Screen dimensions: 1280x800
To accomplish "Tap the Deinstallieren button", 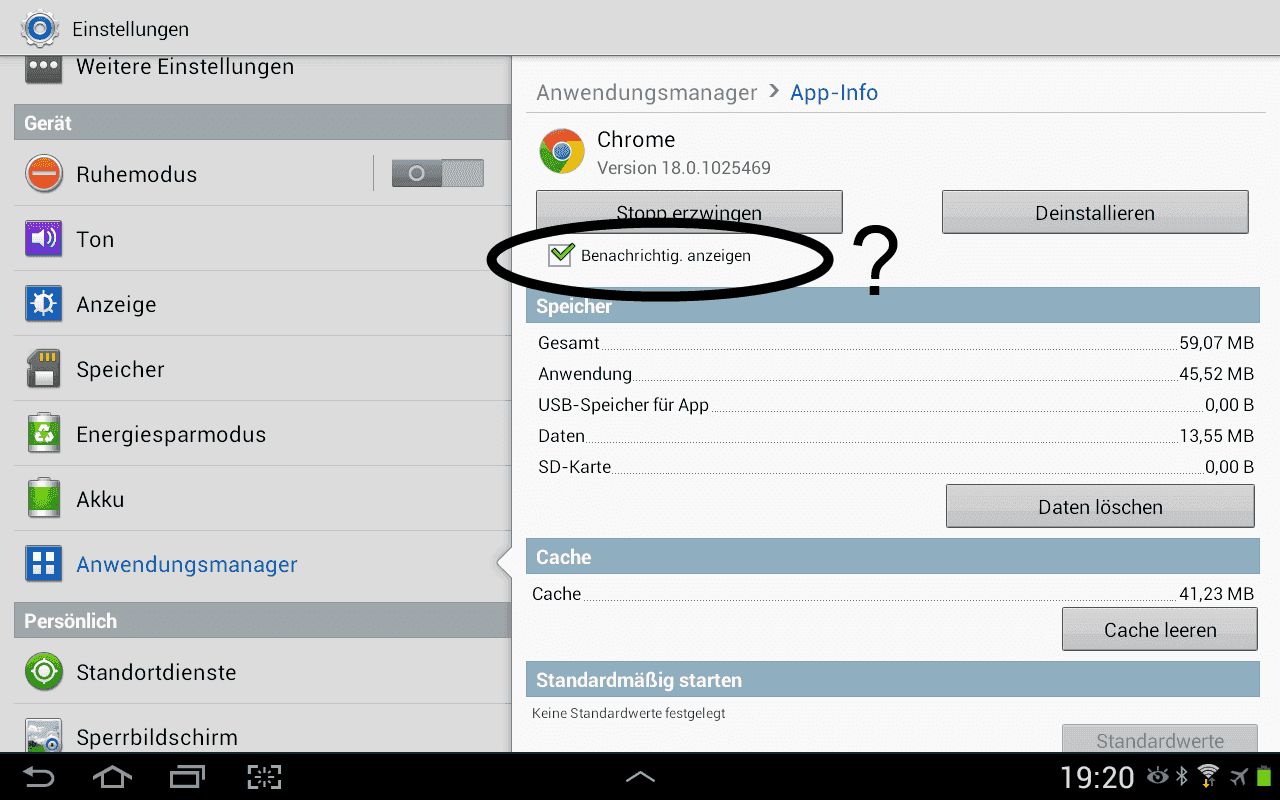I will click(1095, 212).
